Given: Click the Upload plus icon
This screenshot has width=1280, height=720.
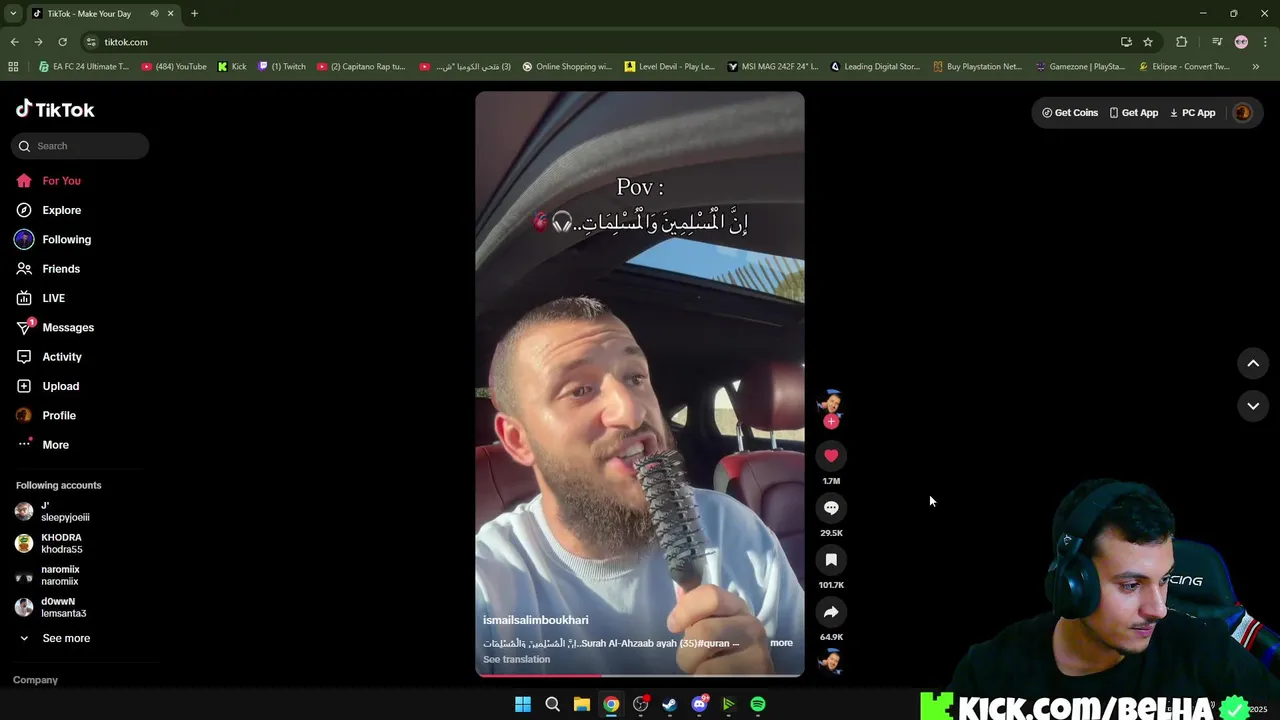Looking at the screenshot, I should (x=24, y=386).
